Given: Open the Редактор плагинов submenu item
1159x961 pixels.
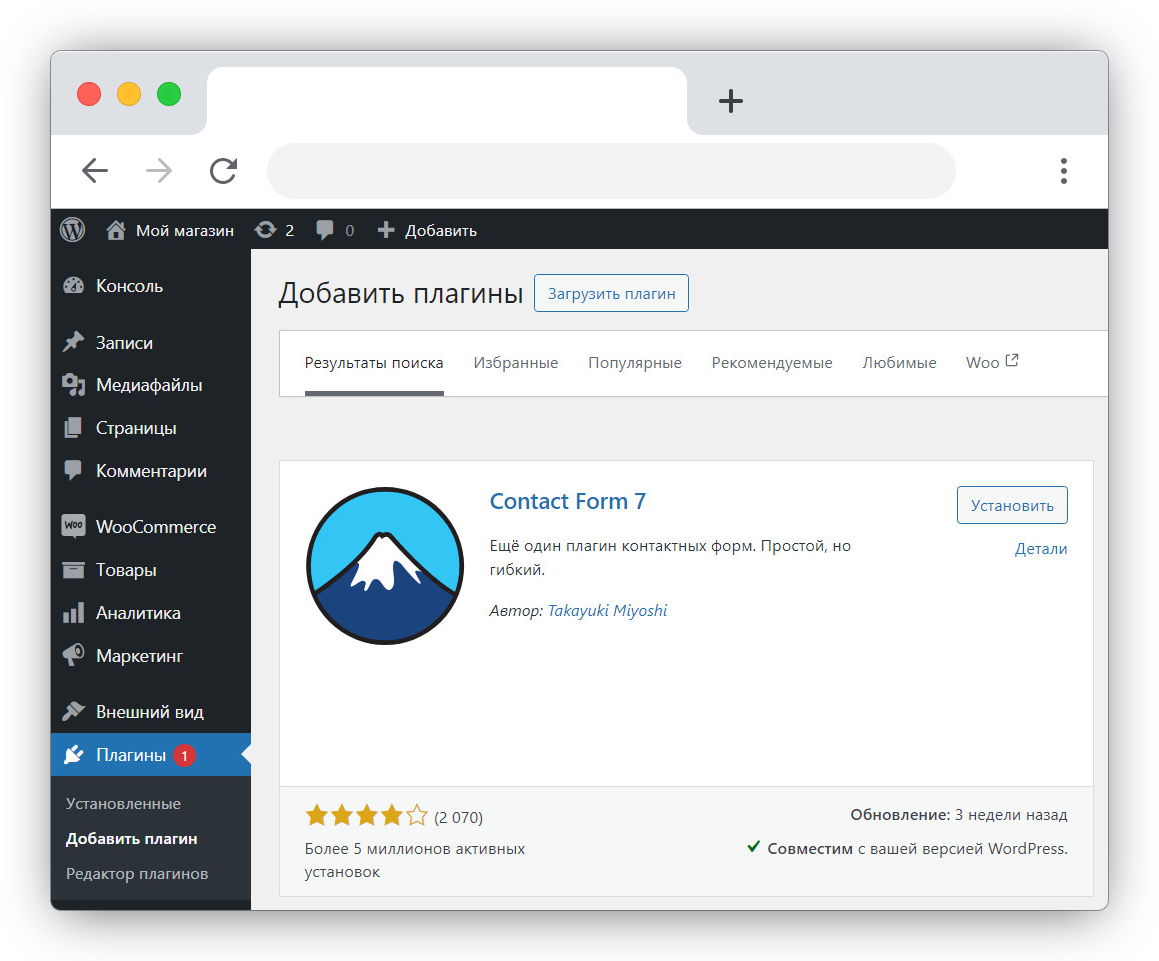Looking at the screenshot, I should 137,874.
